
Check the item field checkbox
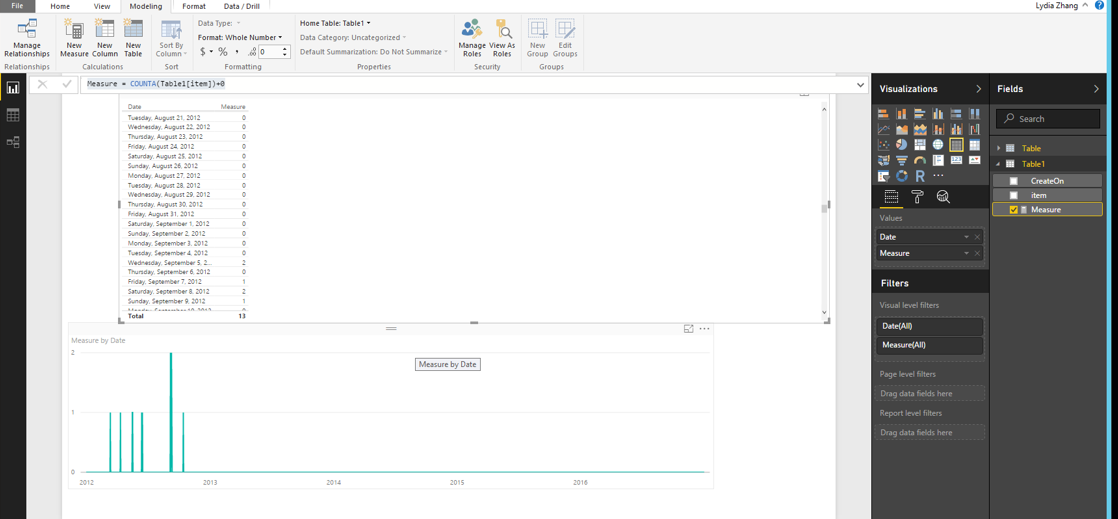coord(1014,195)
